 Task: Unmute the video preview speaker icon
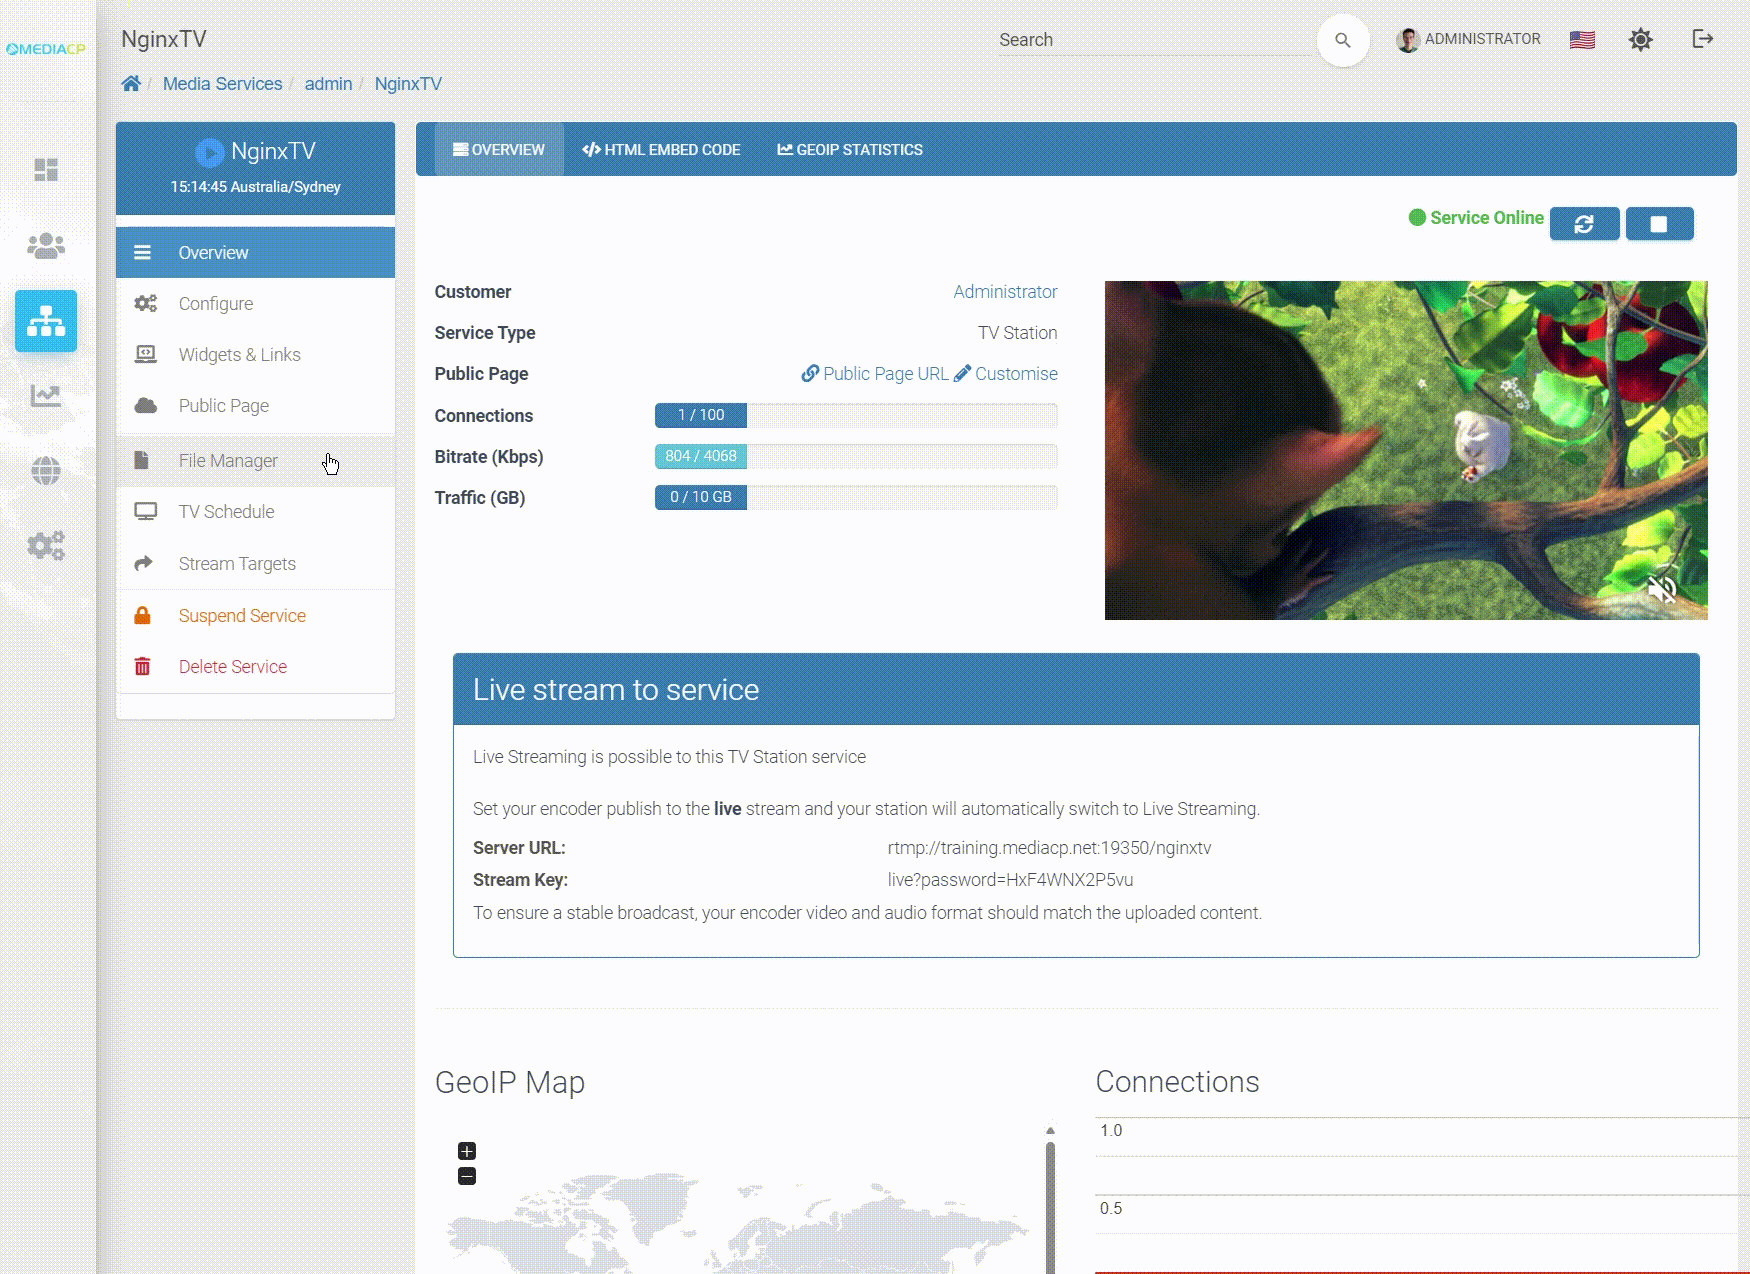[x=1662, y=590]
